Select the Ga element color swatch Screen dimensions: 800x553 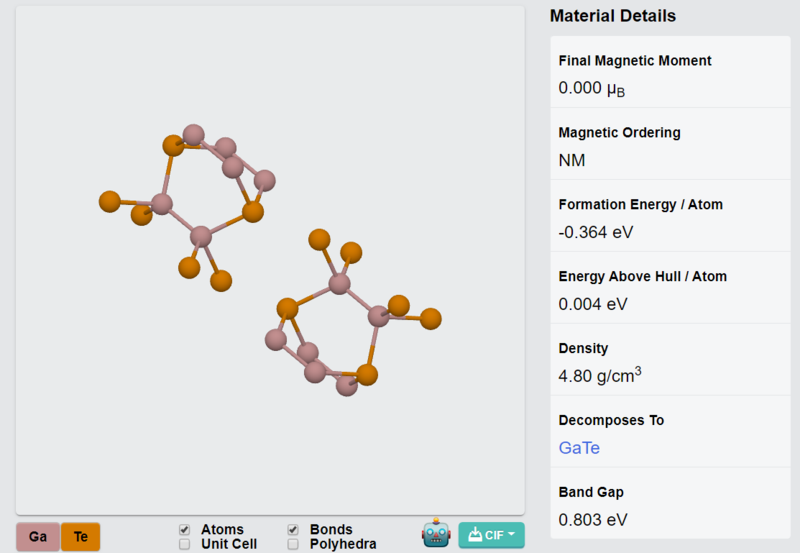click(38, 537)
